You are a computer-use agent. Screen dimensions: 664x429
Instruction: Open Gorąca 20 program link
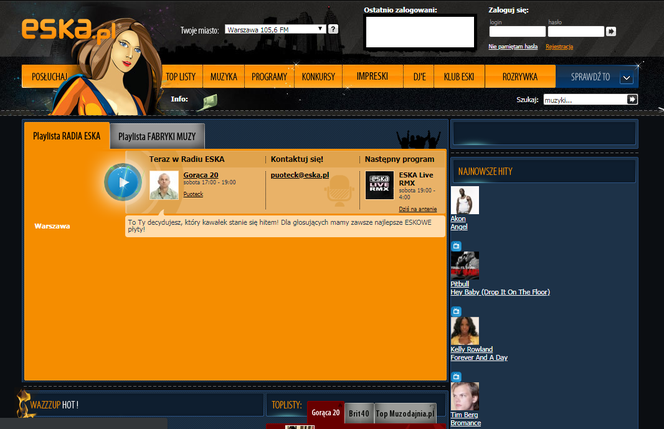pos(201,175)
